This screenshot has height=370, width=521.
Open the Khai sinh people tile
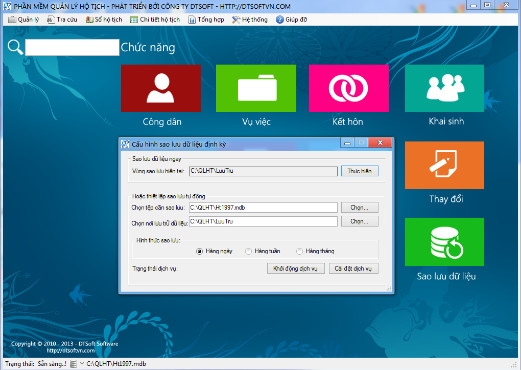click(x=444, y=88)
